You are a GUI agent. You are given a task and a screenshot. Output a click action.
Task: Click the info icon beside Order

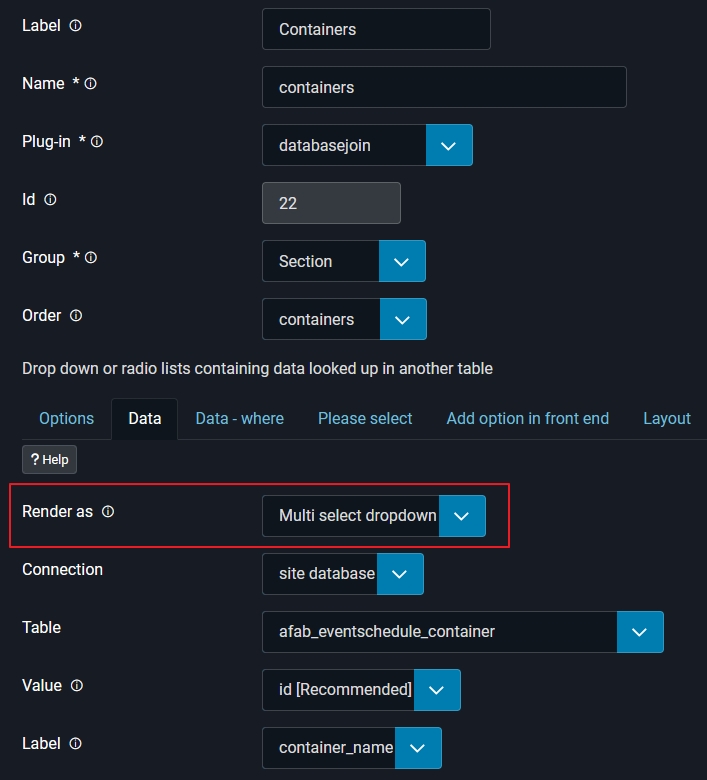[x=76, y=316]
